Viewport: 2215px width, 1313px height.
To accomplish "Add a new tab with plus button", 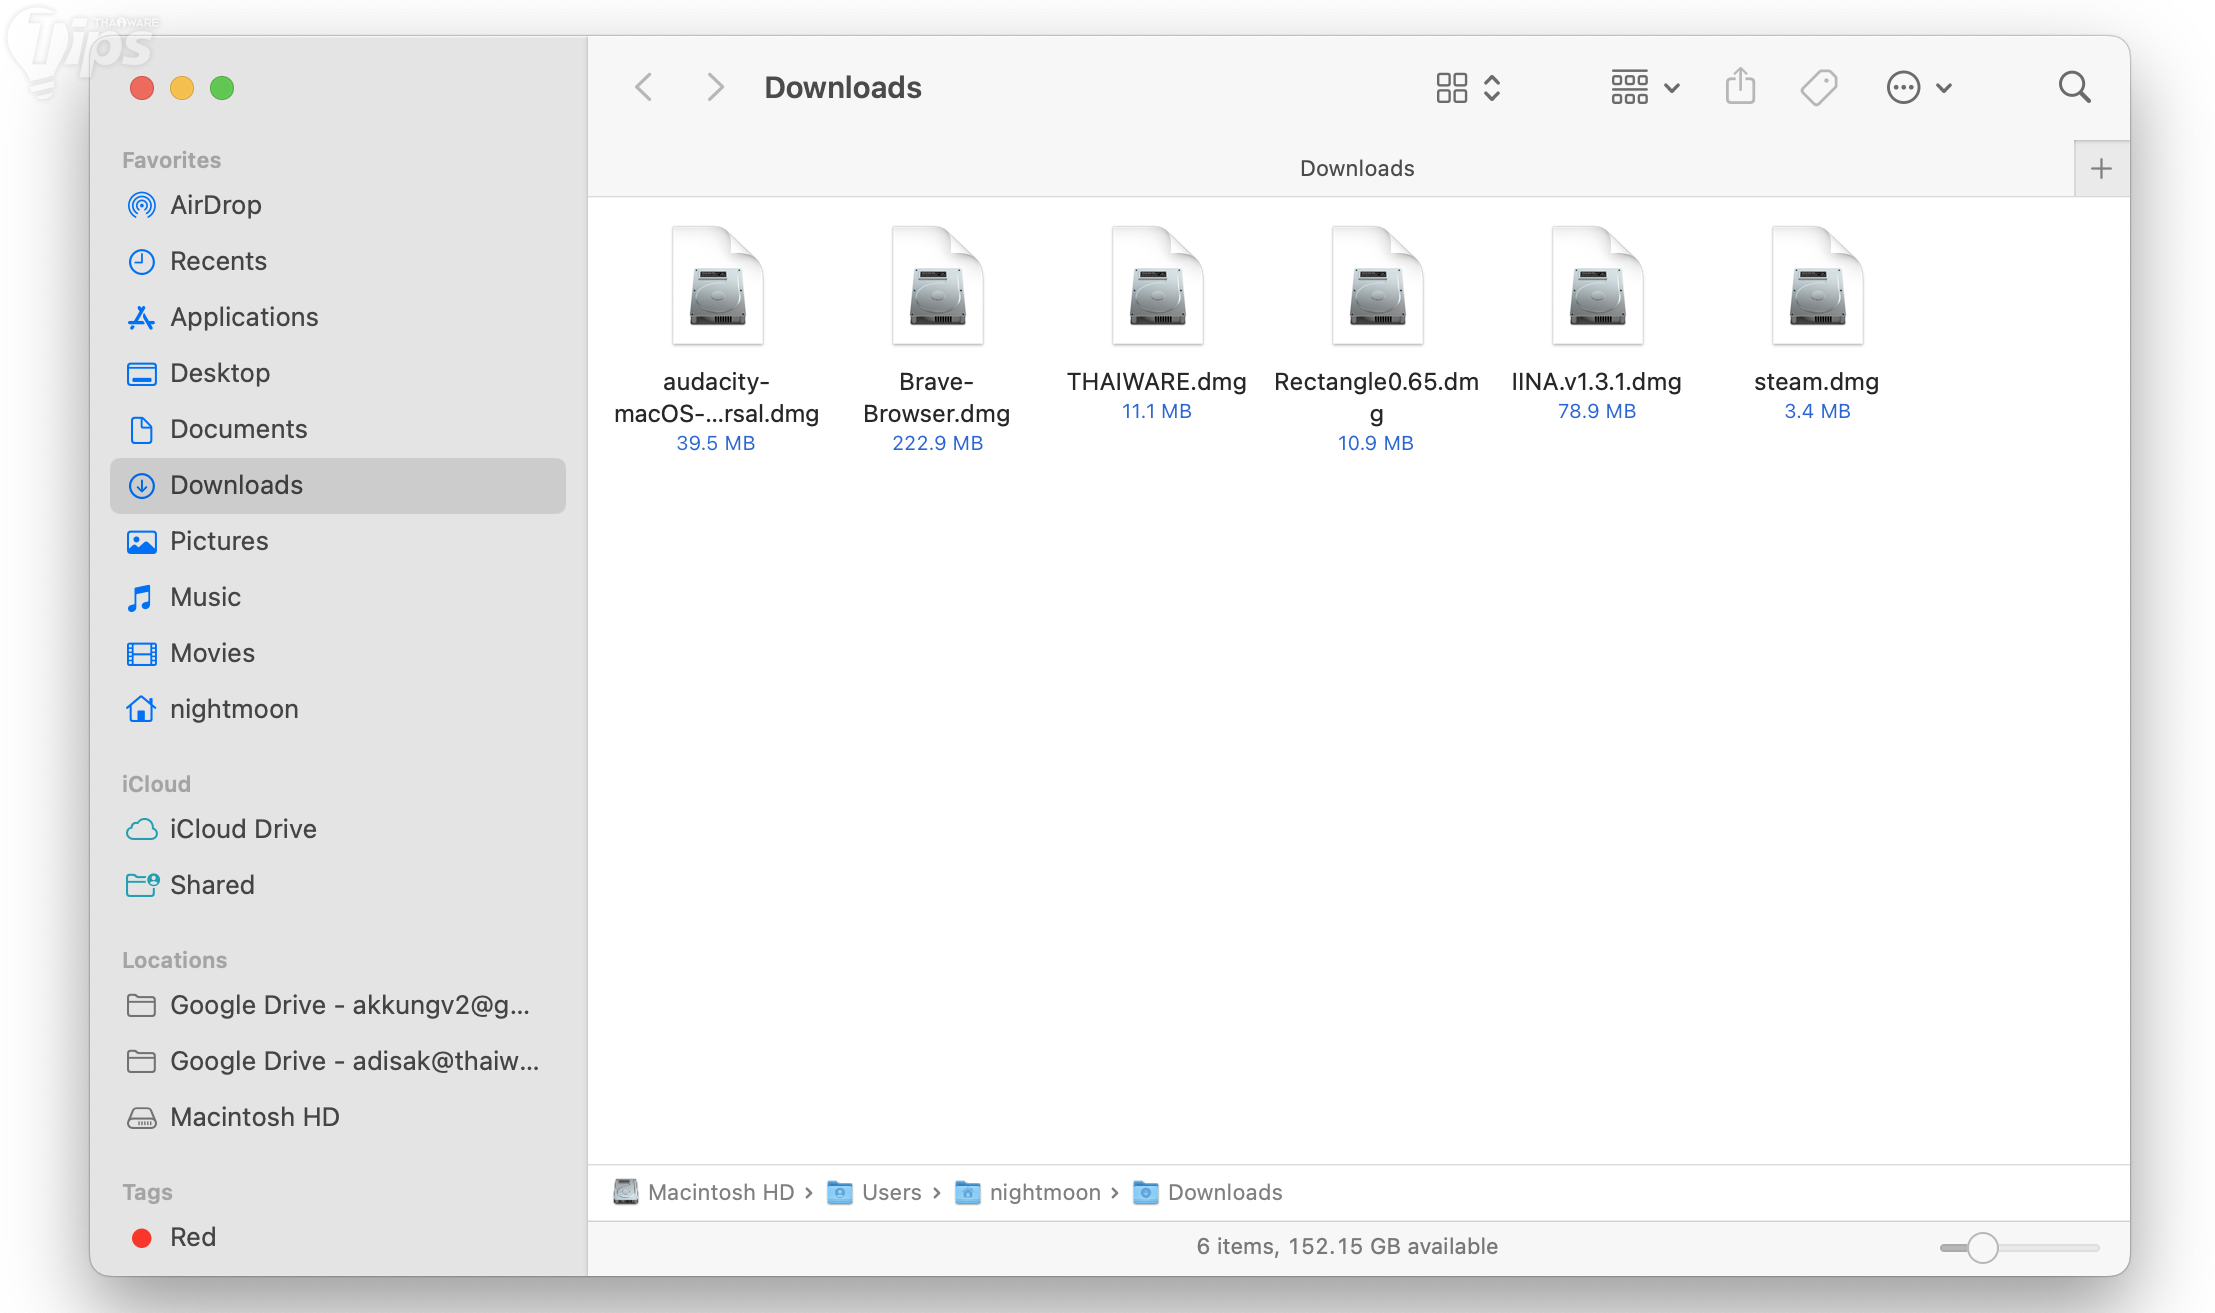I will (2101, 168).
